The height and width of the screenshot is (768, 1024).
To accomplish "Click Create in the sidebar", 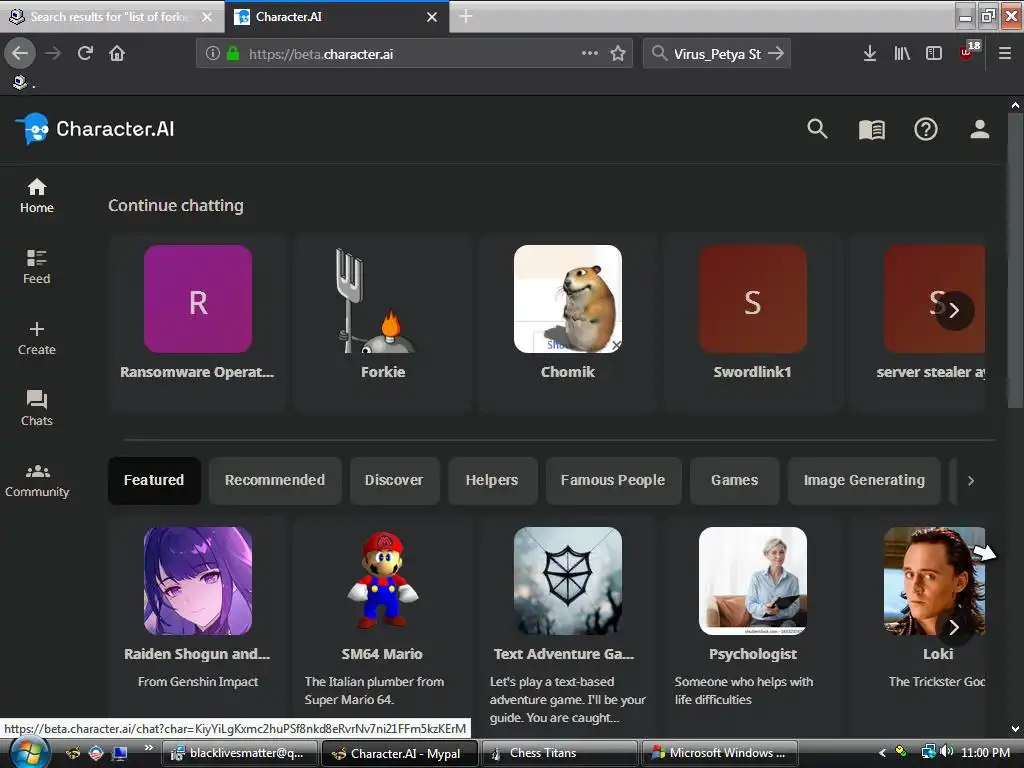I will (37, 338).
